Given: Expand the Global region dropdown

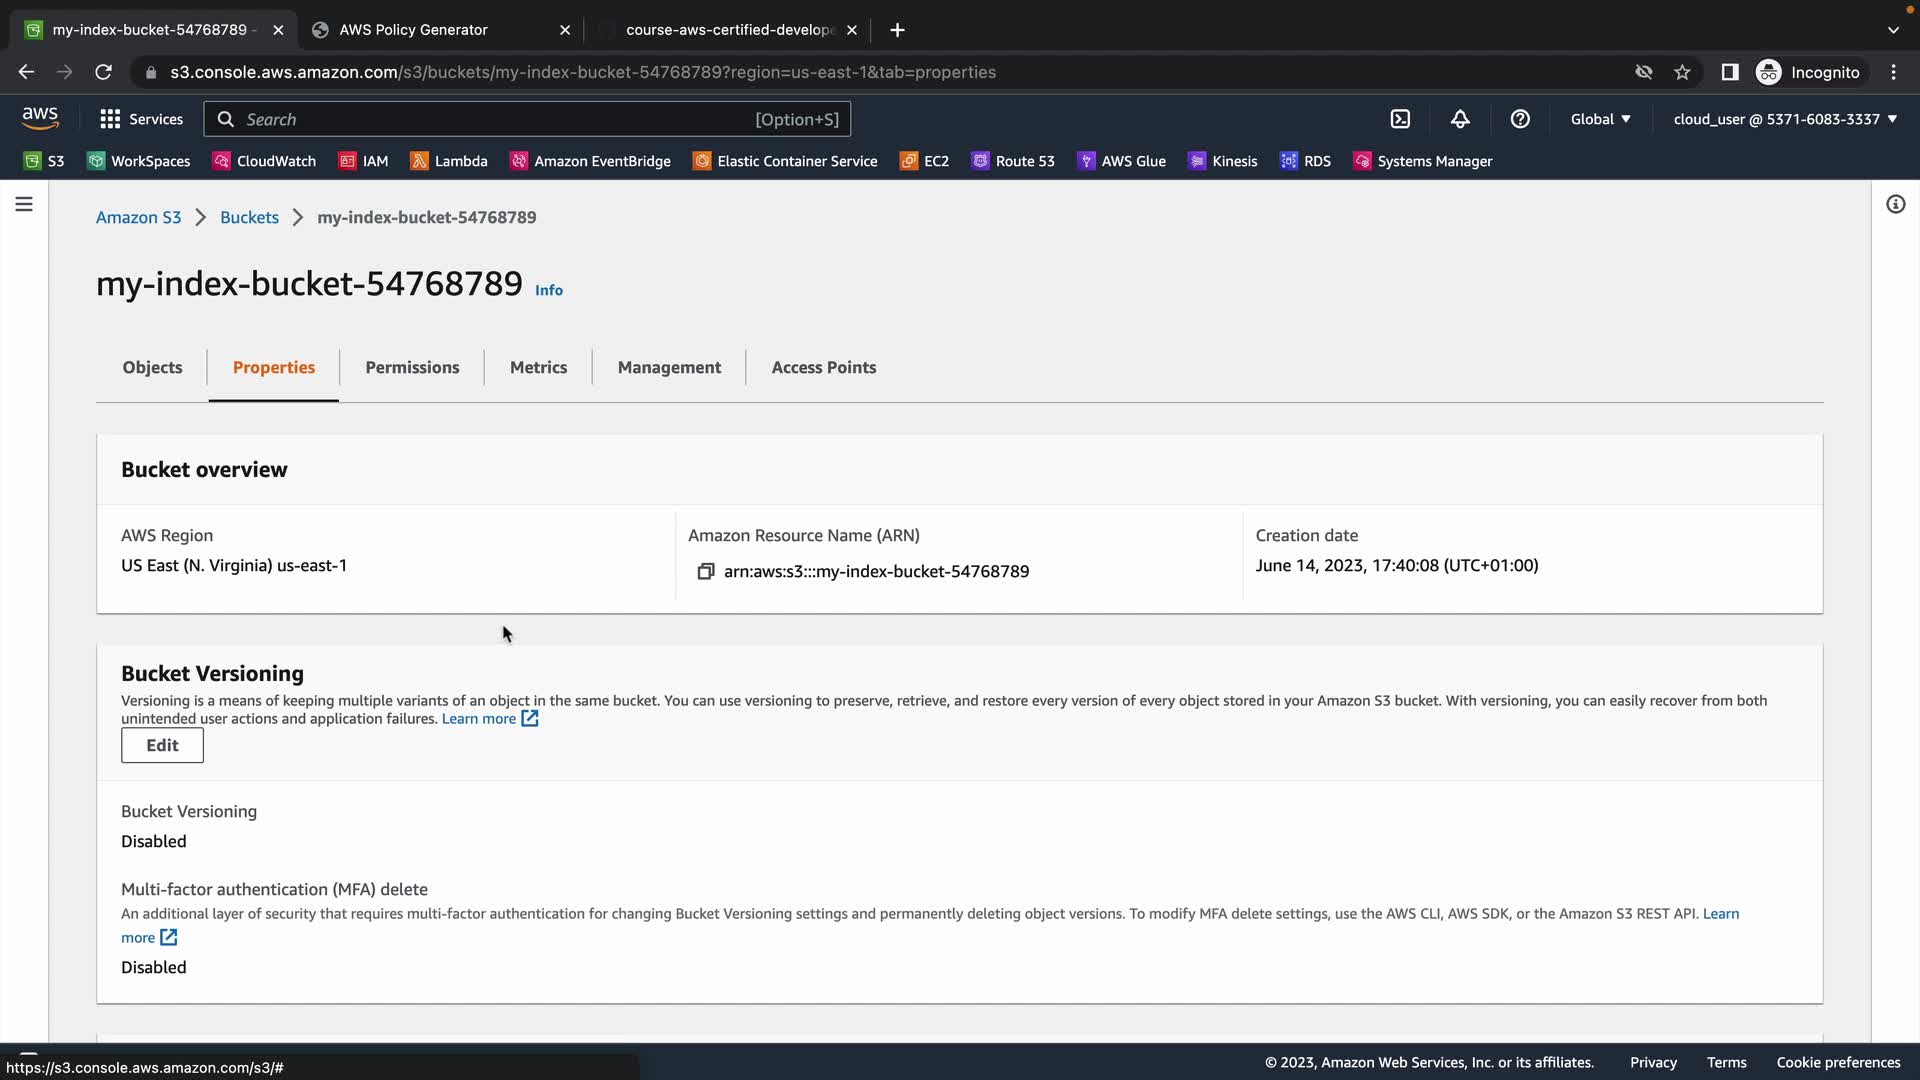Looking at the screenshot, I should coord(1600,119).
